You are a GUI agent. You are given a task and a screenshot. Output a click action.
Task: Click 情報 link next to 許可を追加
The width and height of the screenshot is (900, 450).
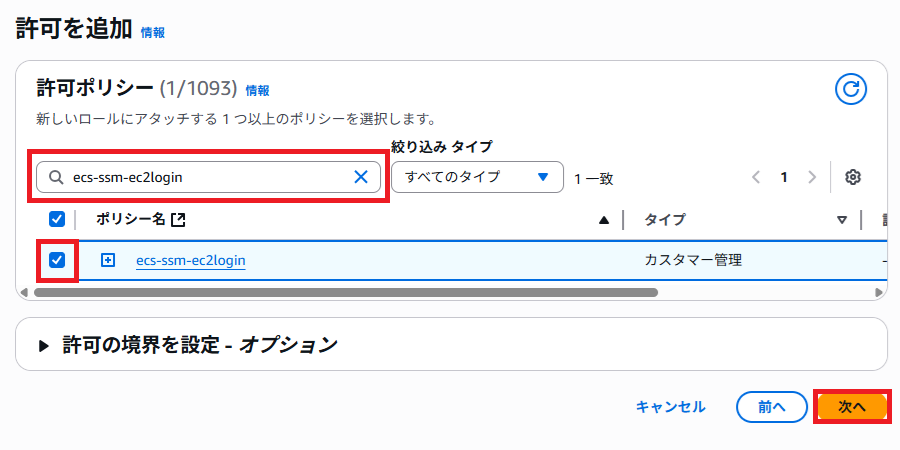tap(153, 32)
